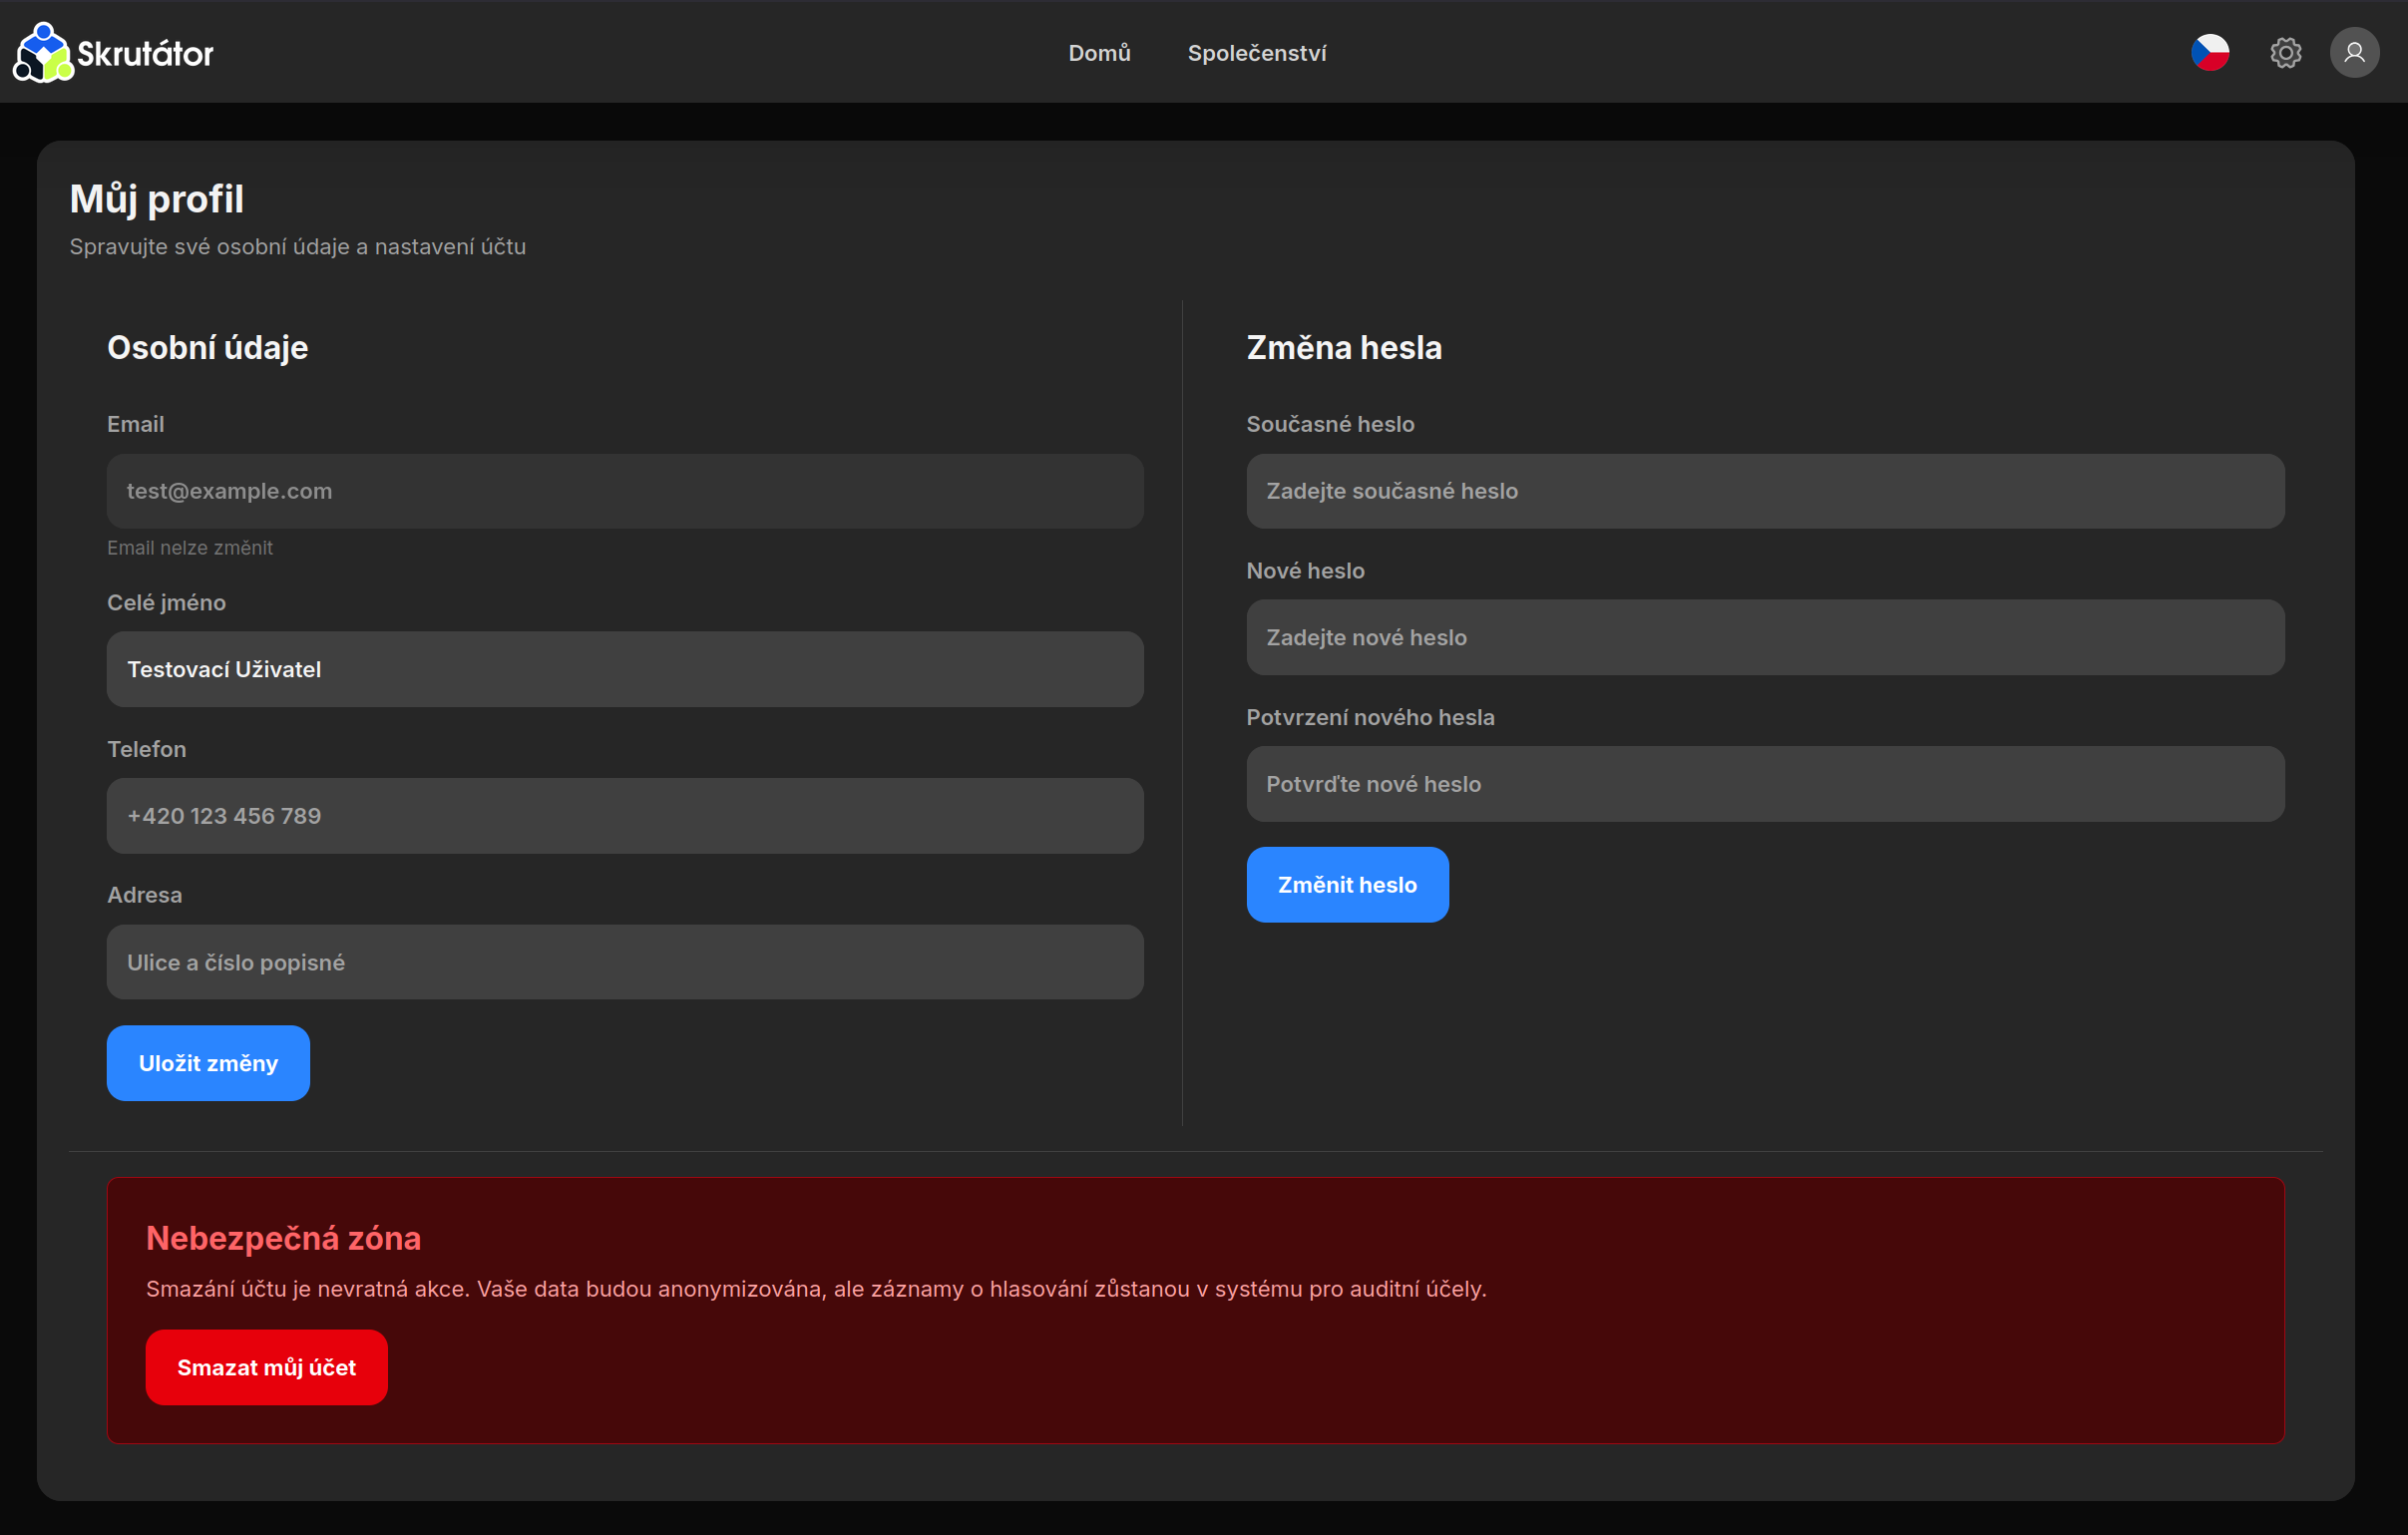Image resolution: width=2408 pixels, height=1535 pixels.
Task: Click the Email field label
Action: click(135, 424)
